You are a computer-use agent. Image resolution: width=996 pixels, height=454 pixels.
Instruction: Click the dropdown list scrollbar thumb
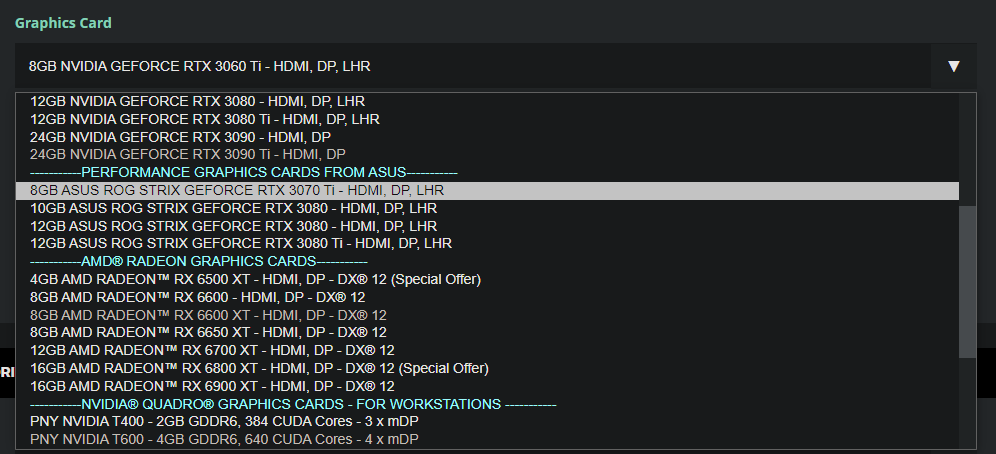click(x=967, y=282)
